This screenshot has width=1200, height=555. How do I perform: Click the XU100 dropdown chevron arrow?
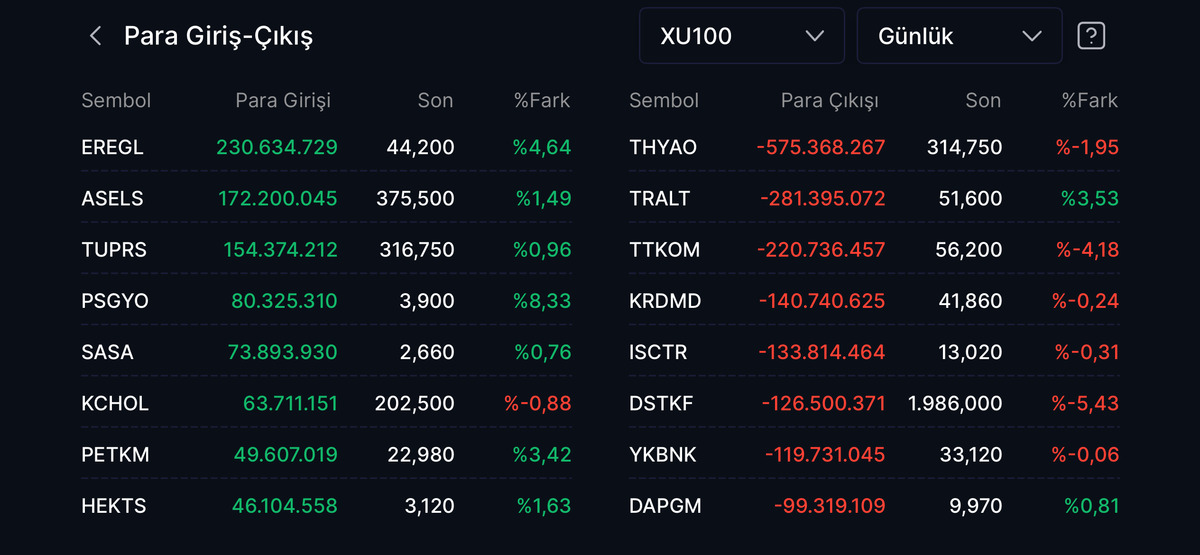click(x=814, y=36)
